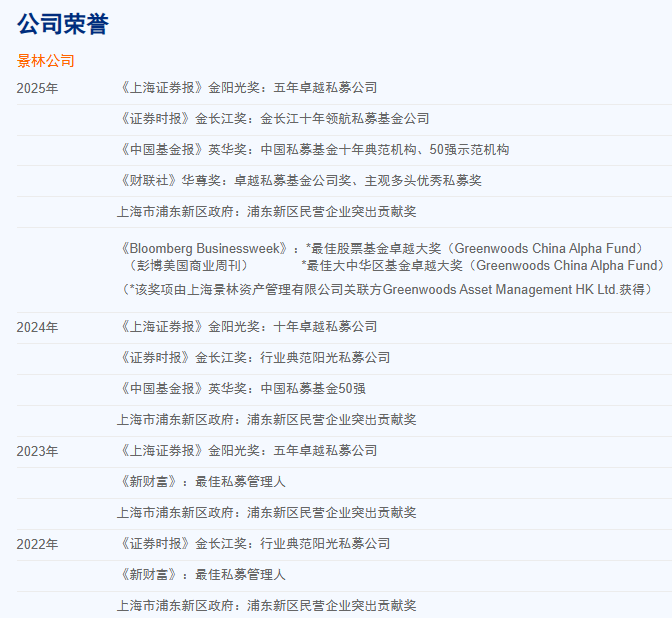Select the 2023 《新财富》最佳私募管理人 entry
The width and height of the screenshot is (672, 618).
pos(201,482)
